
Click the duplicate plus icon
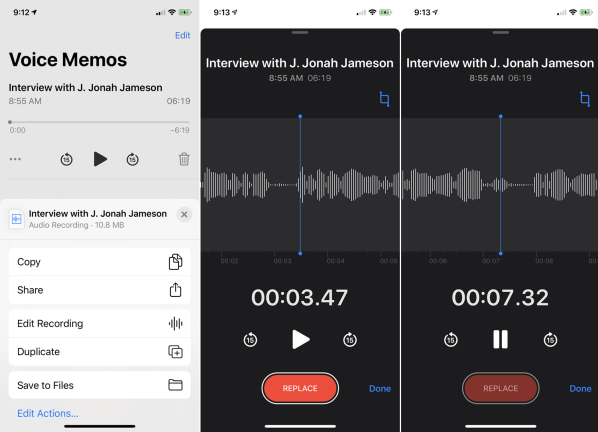click(x=175, y=352)
